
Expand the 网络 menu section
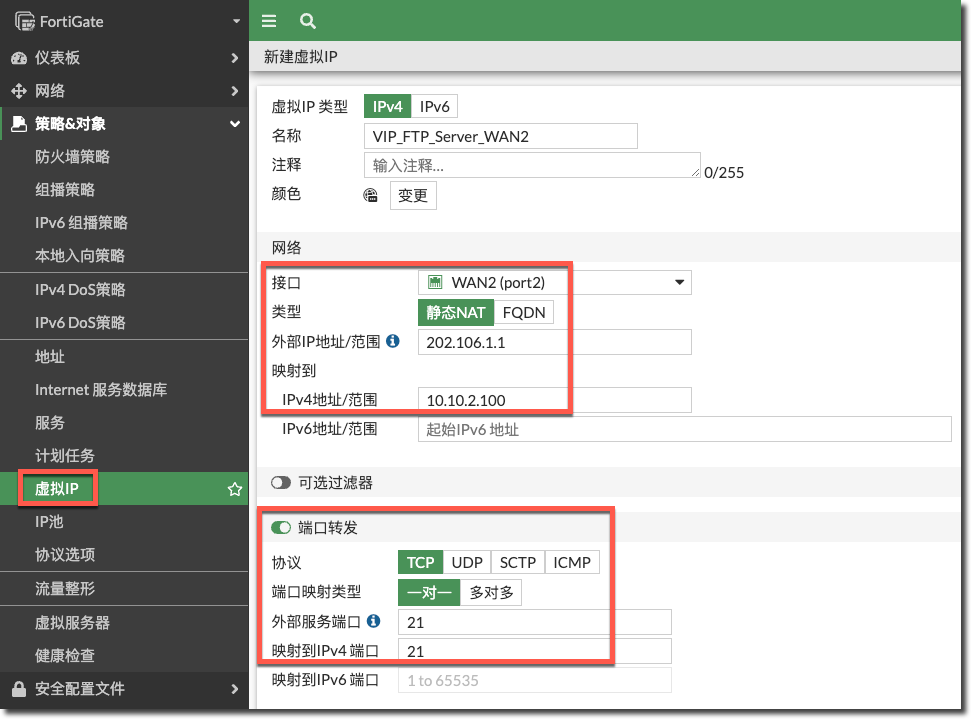point(122,91)
